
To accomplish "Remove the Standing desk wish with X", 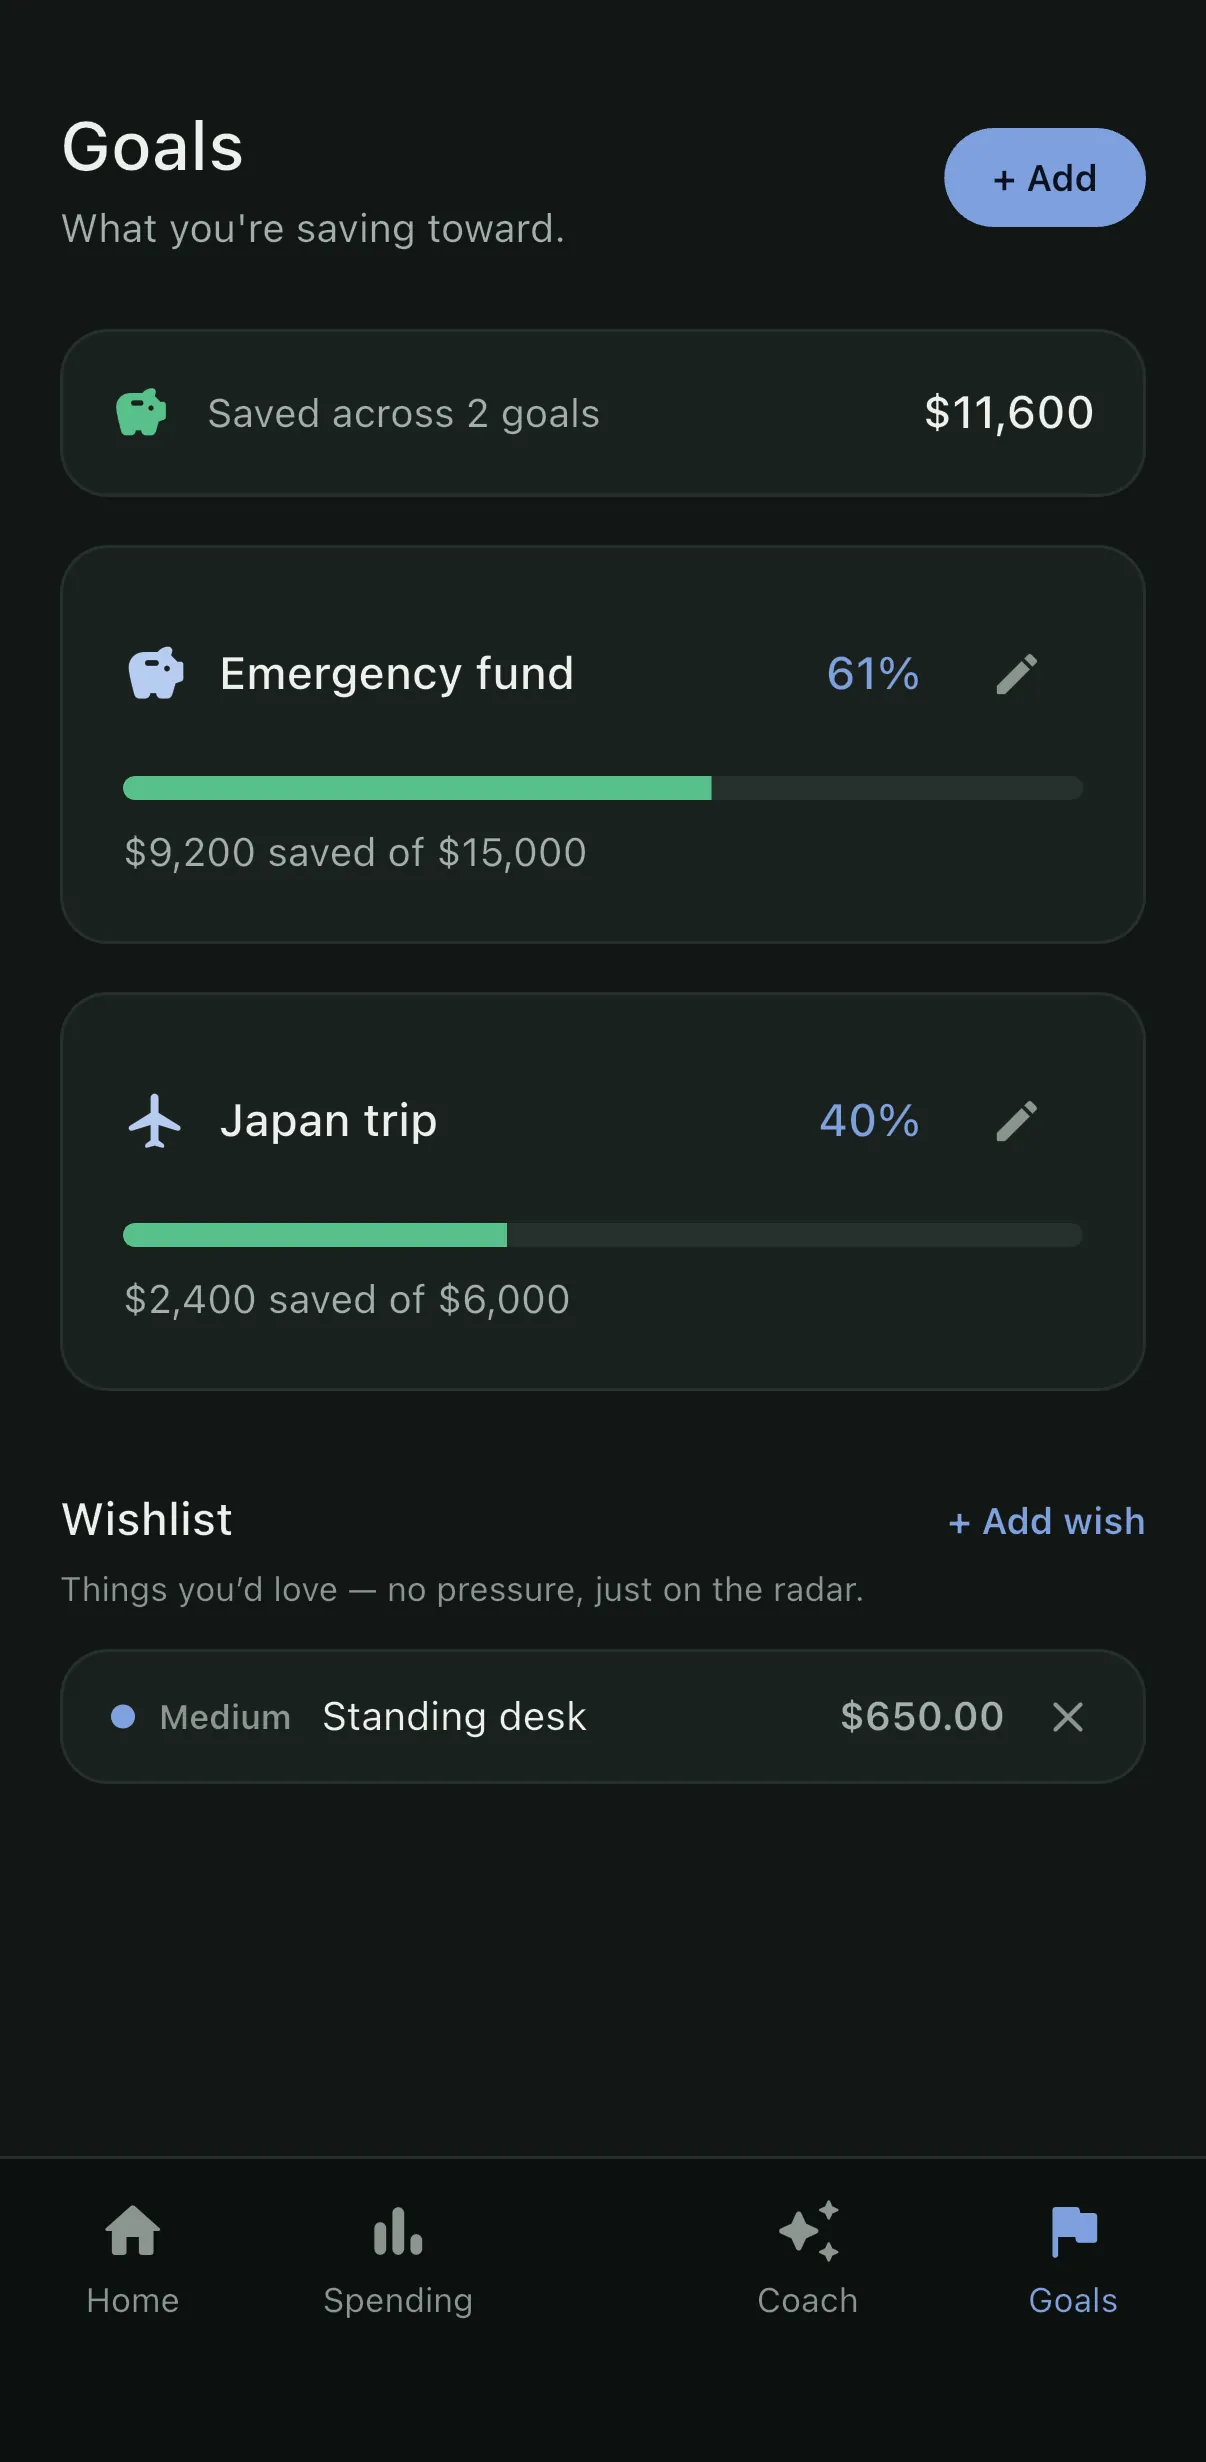I will tap(1068, 1717).
